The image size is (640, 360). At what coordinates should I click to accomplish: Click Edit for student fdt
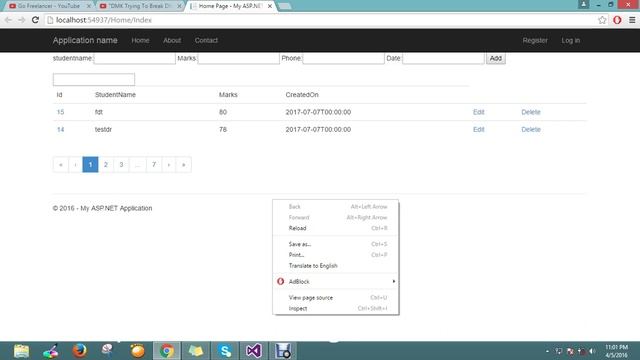coord(478,112)
